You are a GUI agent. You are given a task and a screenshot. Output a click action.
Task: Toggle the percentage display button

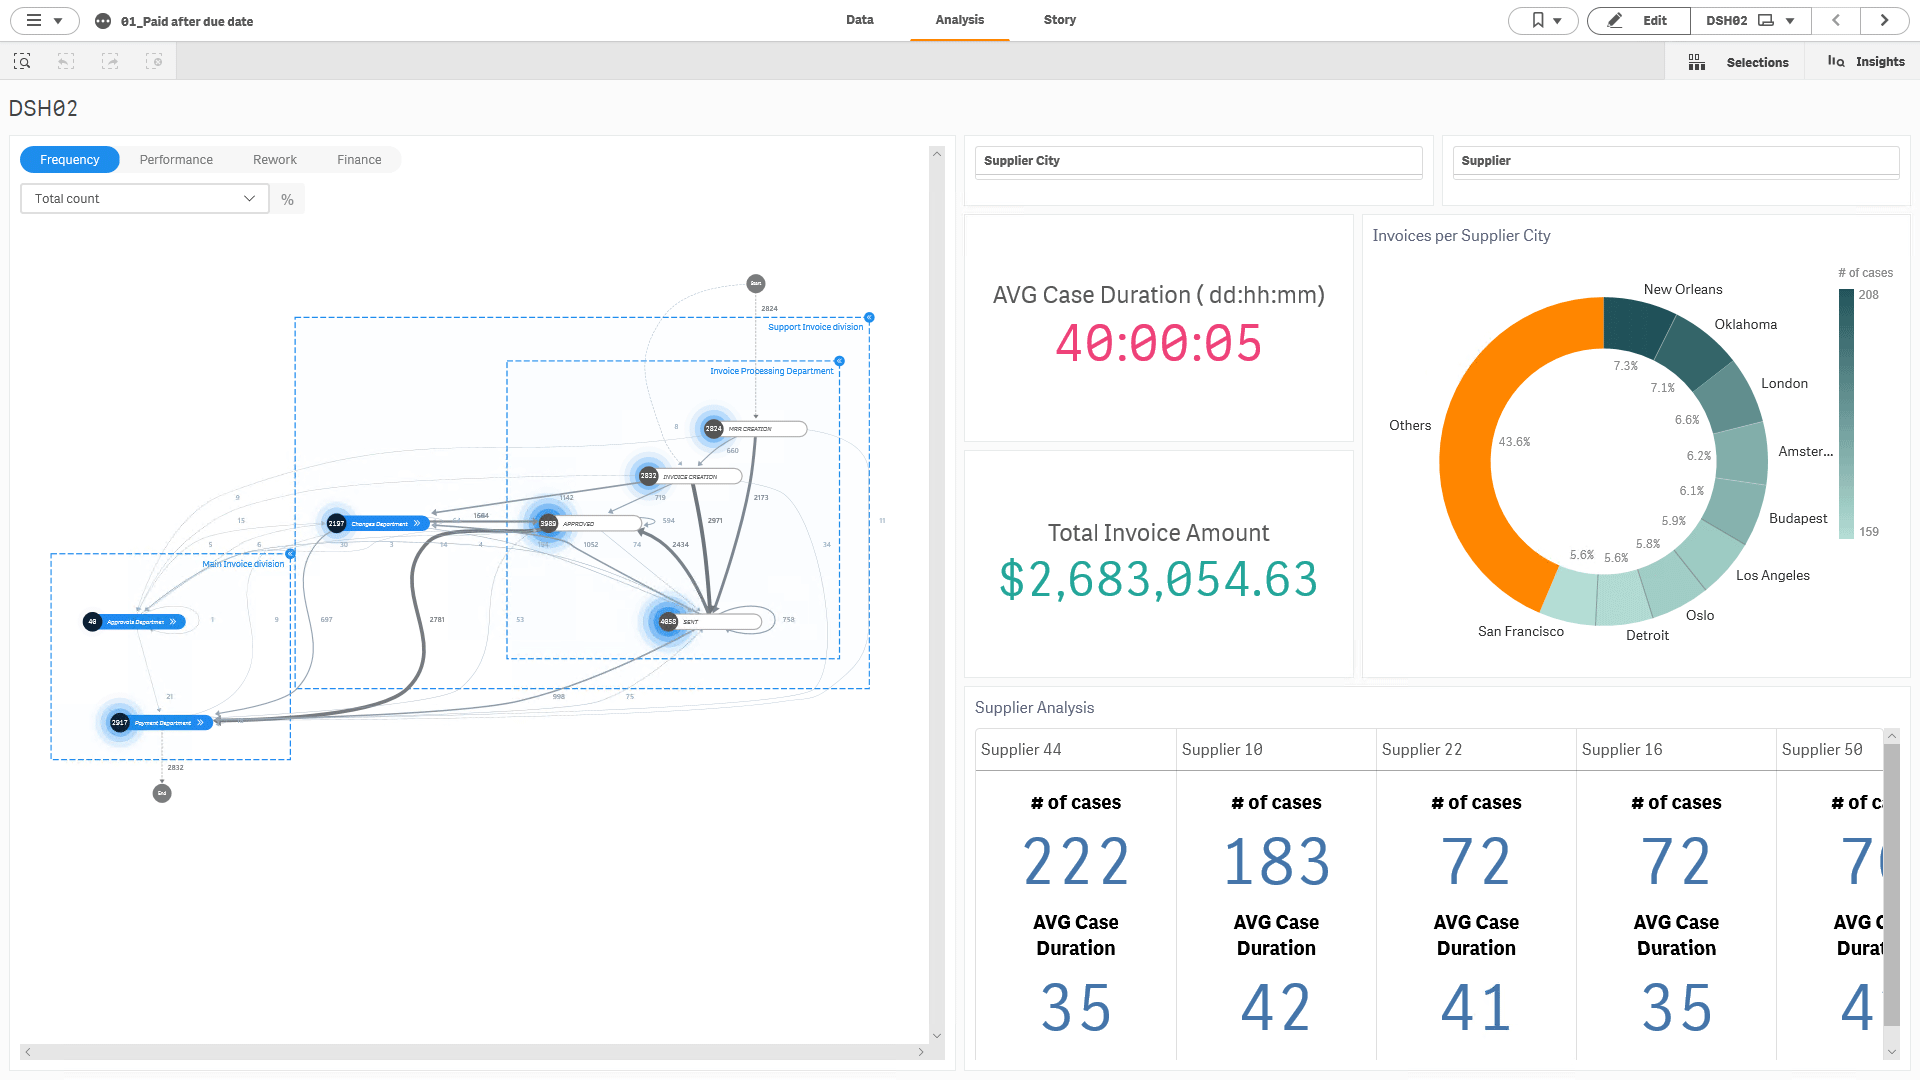coord(288,199)
